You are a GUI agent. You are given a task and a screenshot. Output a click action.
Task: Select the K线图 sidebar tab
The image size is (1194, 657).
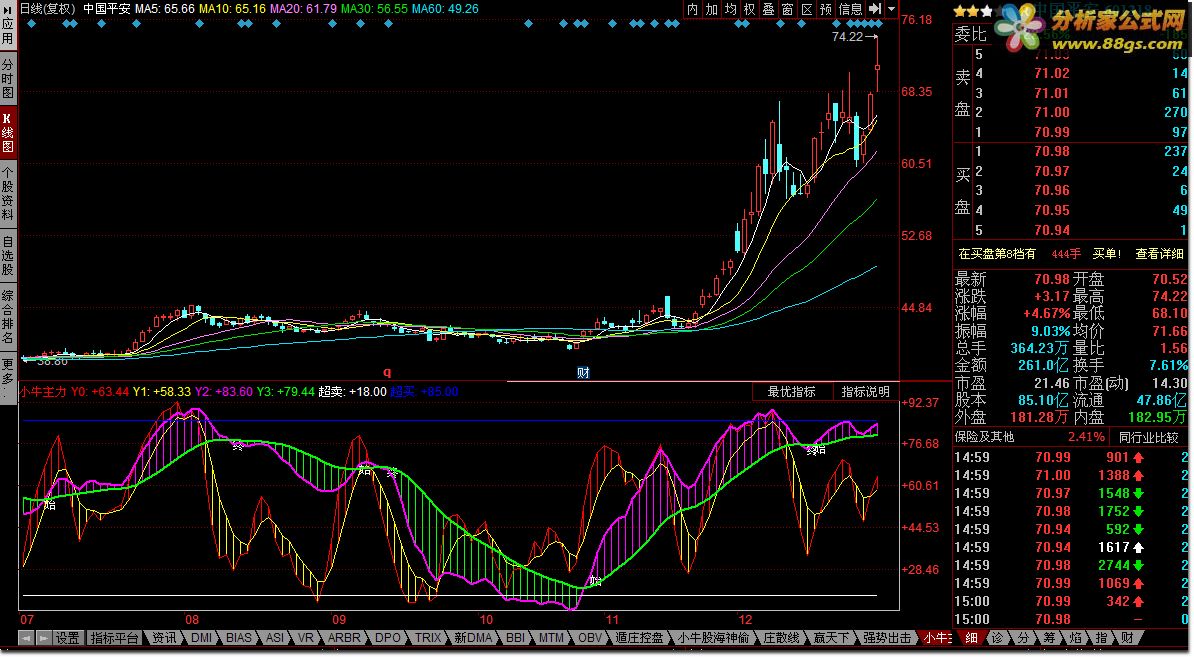point(8,132)
